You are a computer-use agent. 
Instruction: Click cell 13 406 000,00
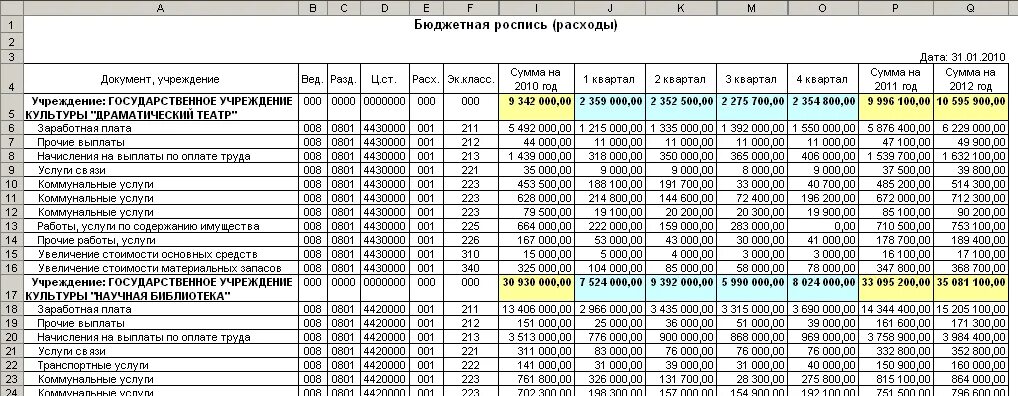[536, 309]
